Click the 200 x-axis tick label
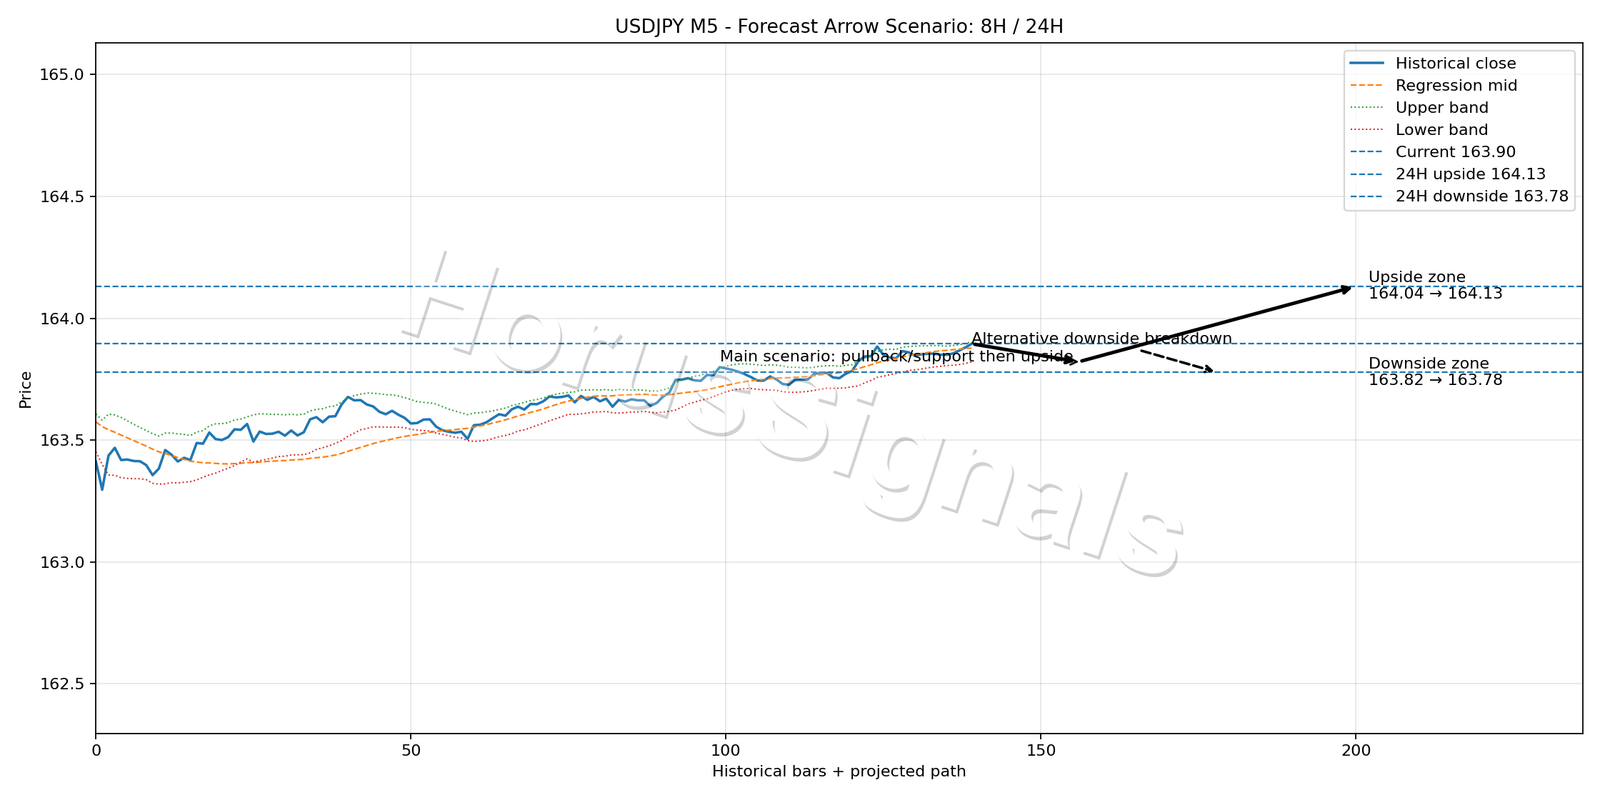1600x800 pixels. click(1355, 749)
